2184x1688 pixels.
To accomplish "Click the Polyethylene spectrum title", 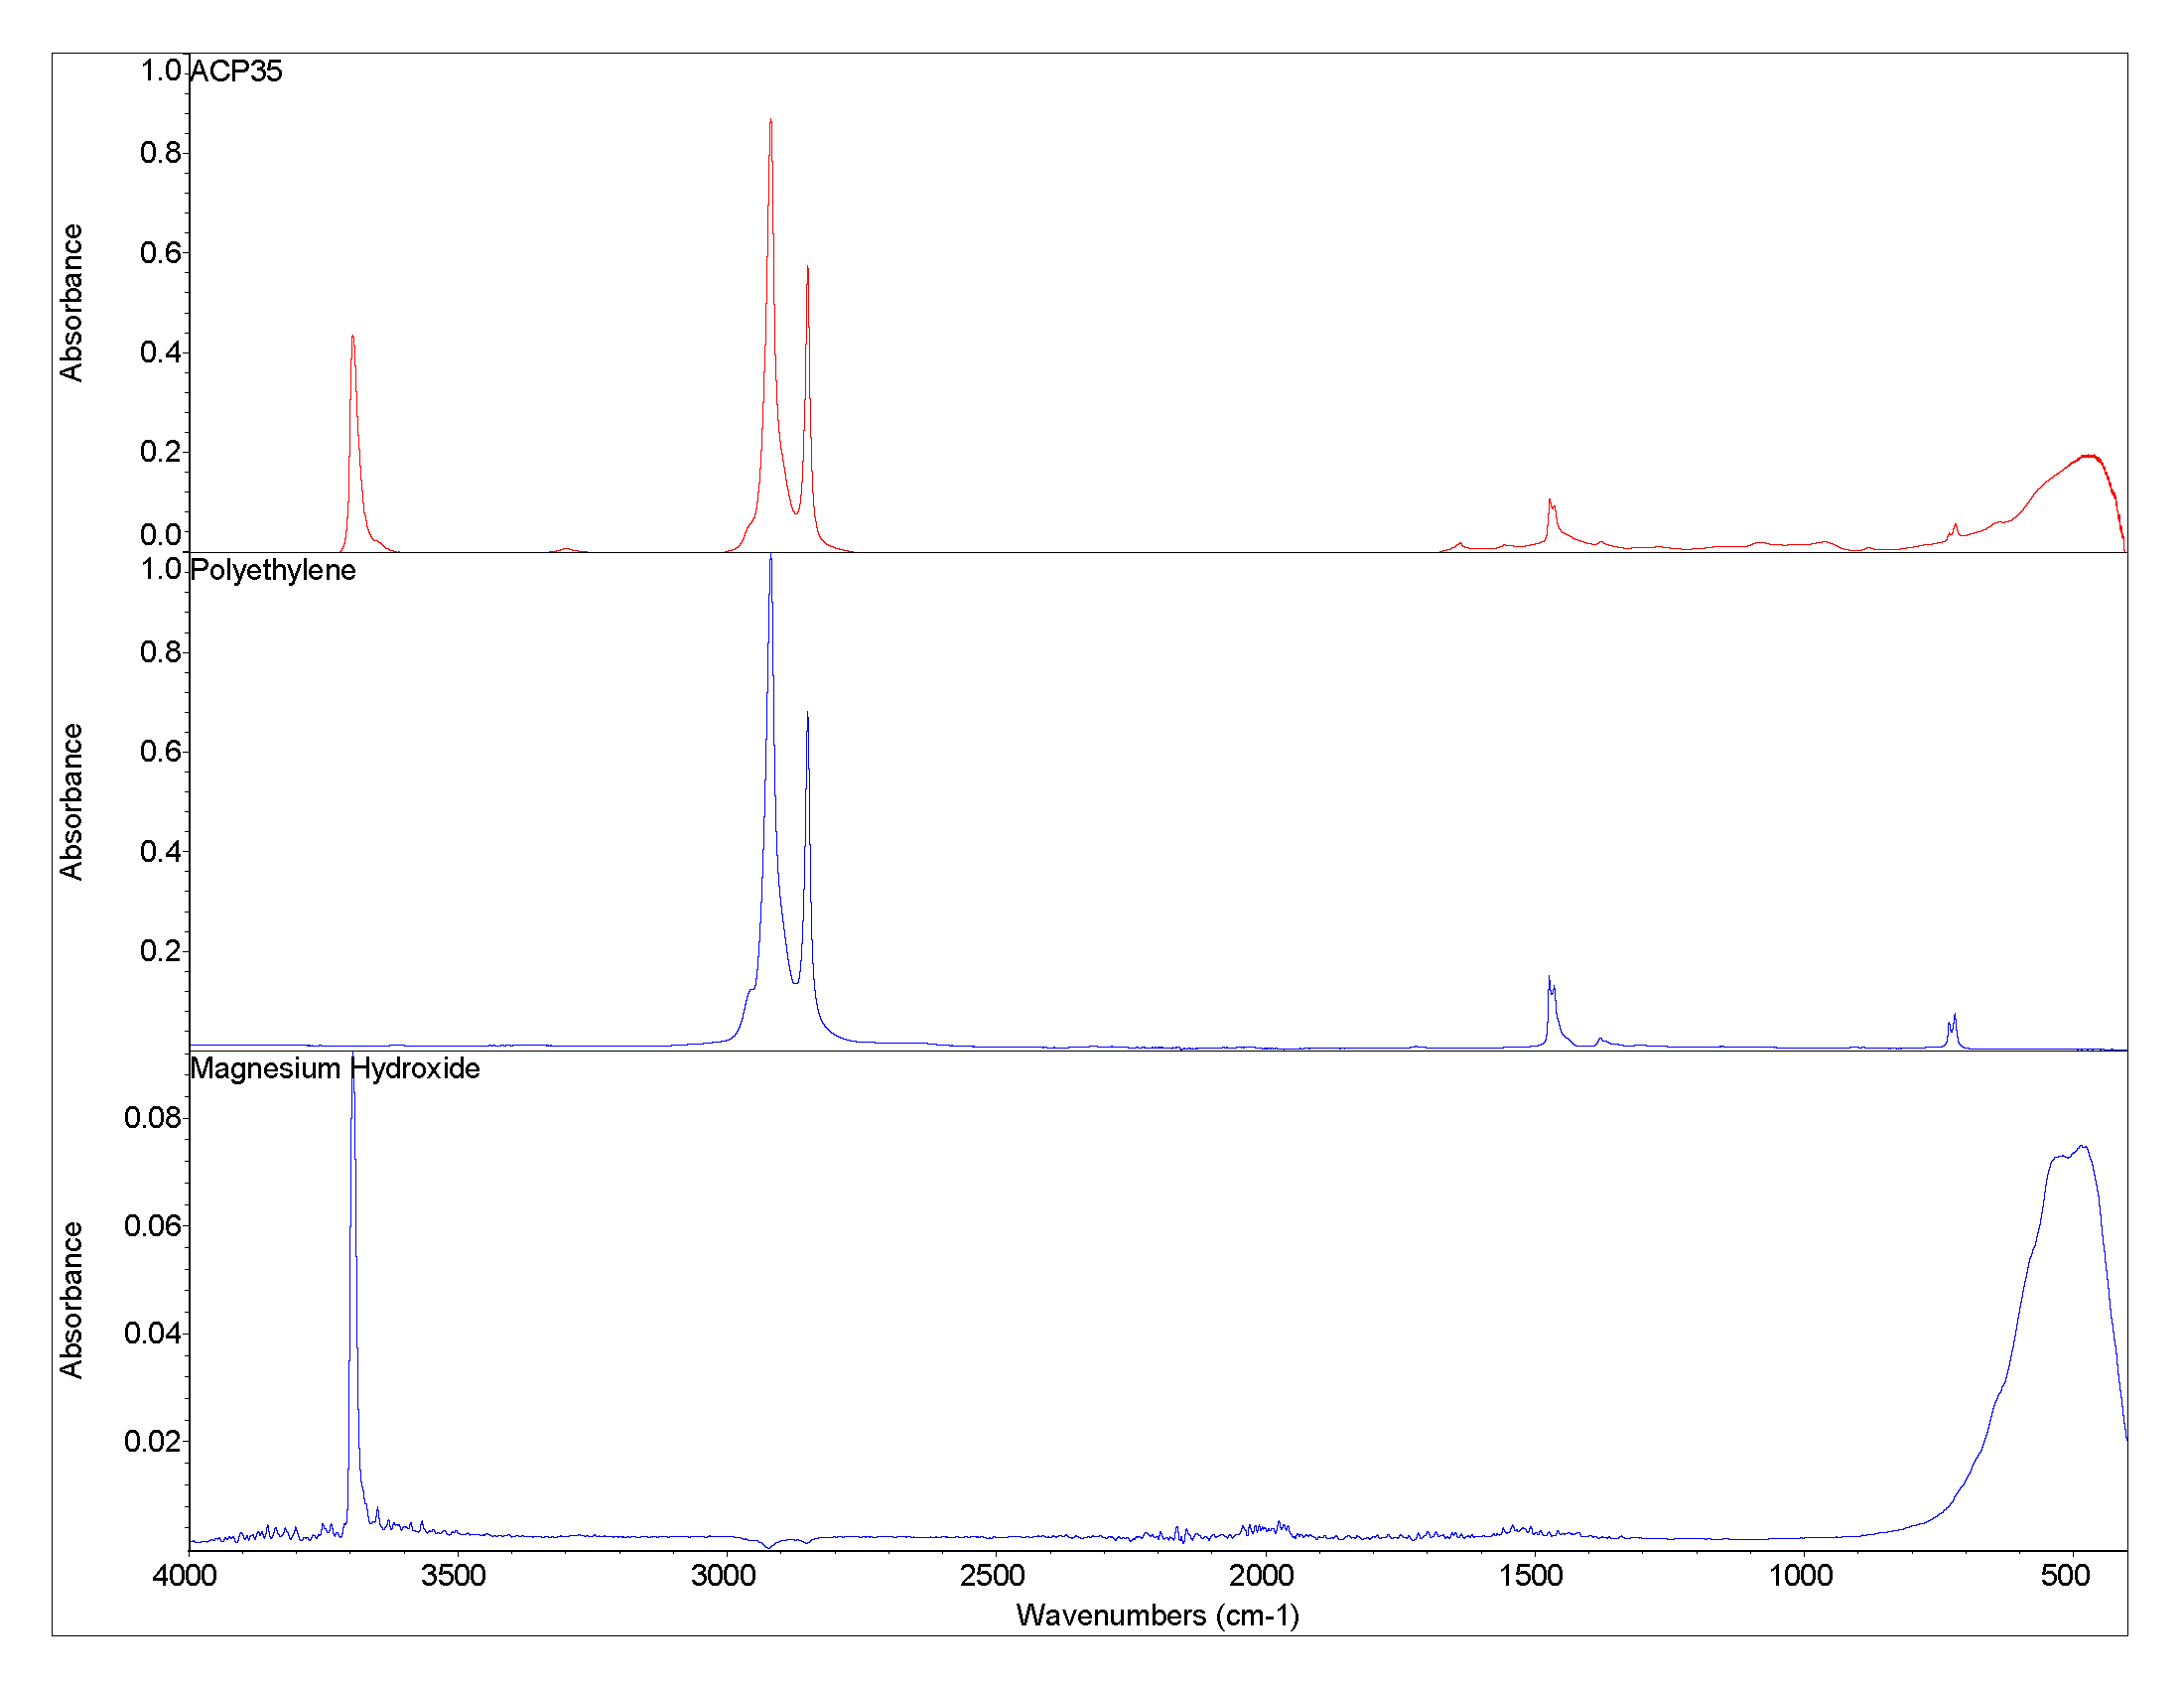I will click(273, 570).
